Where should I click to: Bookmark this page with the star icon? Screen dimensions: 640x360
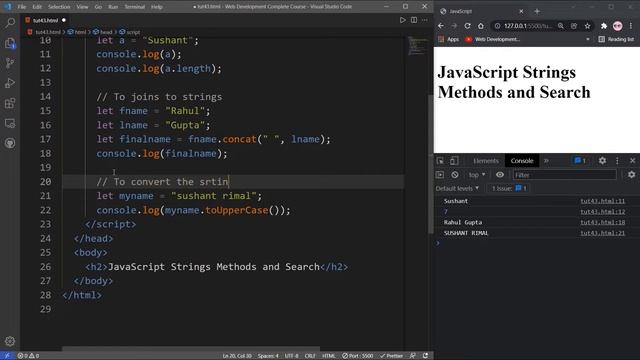point(587,26)
